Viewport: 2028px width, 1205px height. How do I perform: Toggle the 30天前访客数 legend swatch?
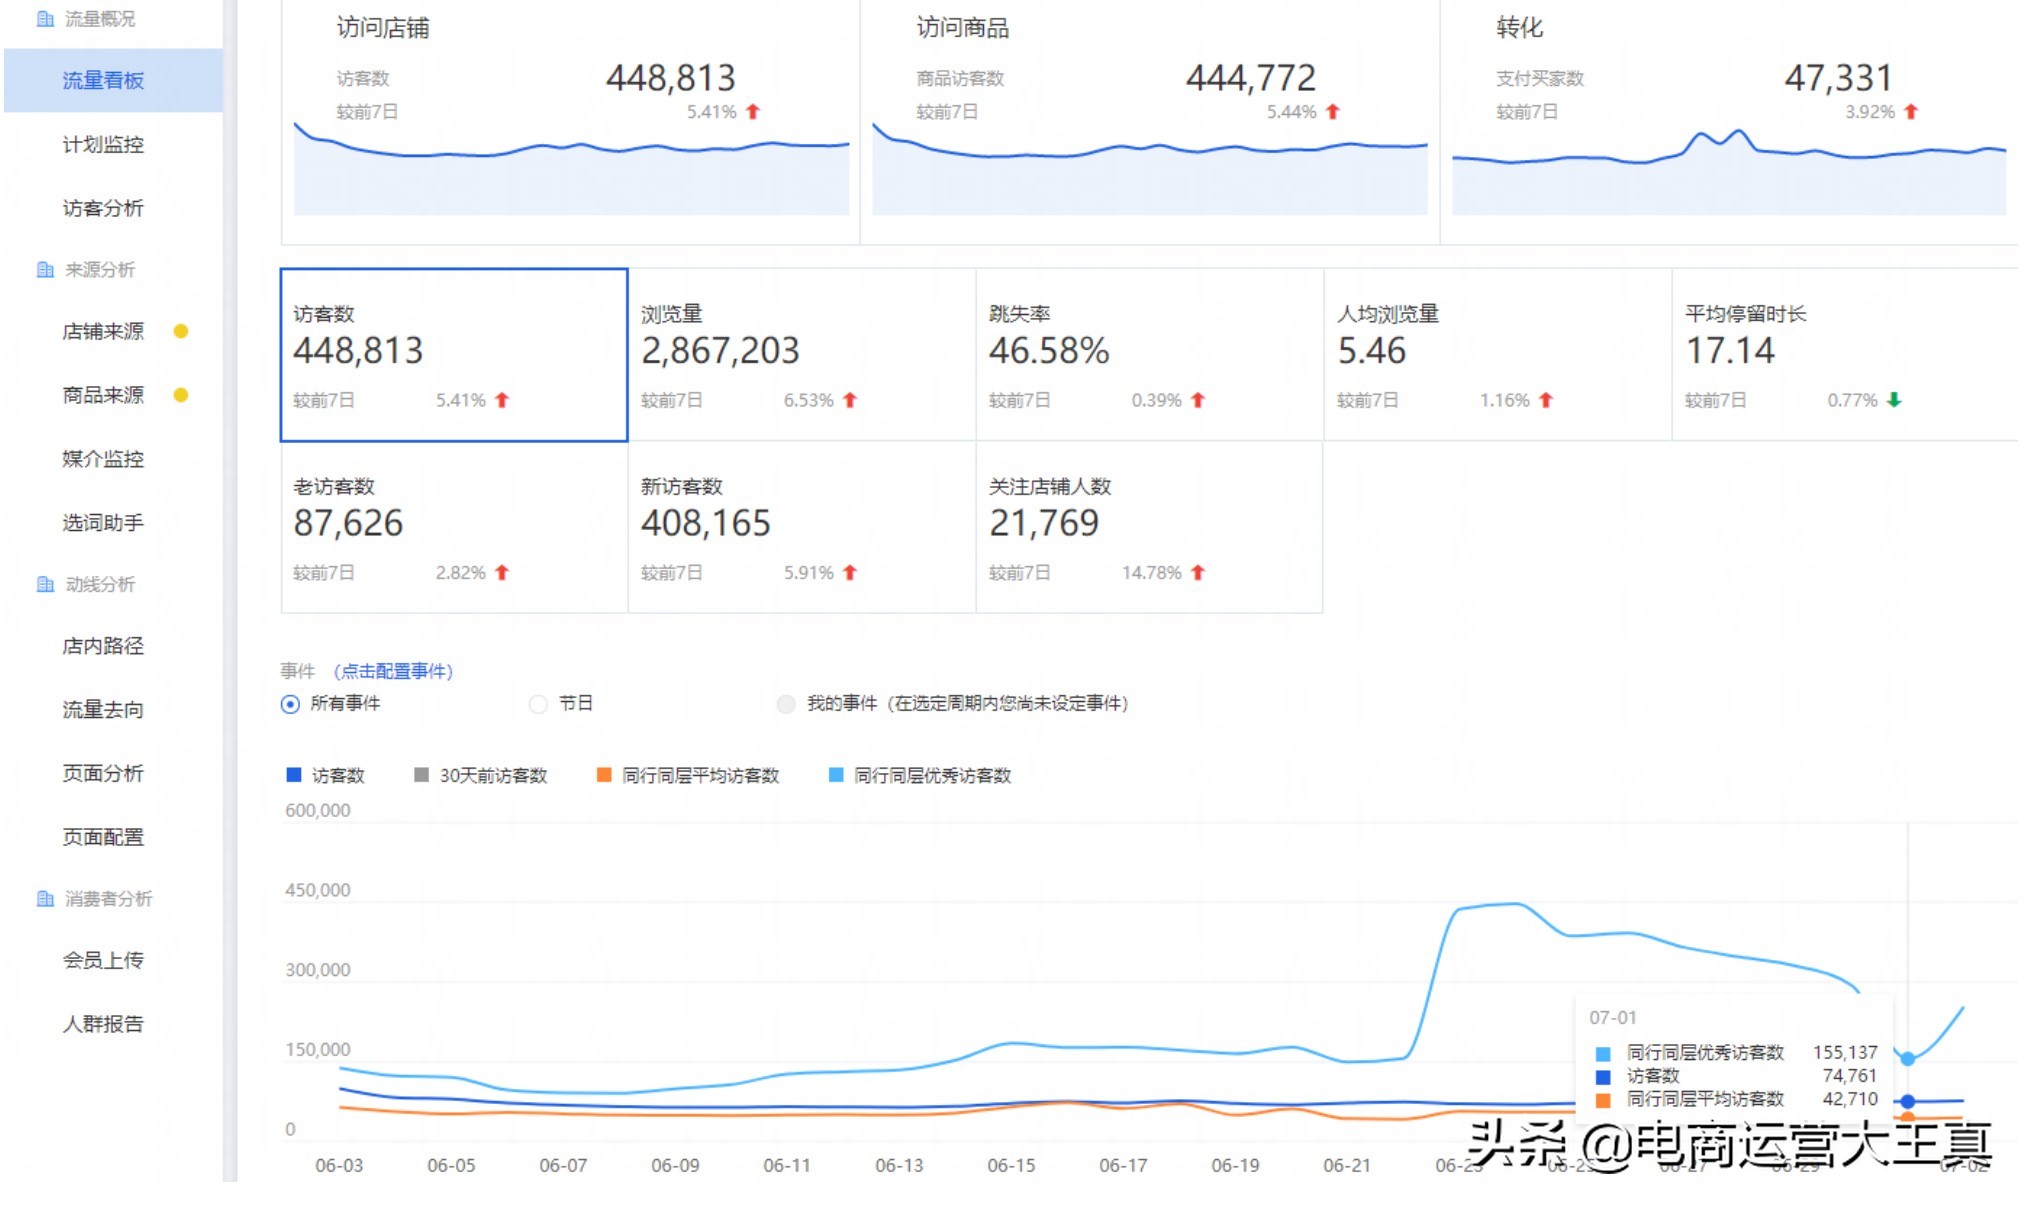(x=421, y=775)
